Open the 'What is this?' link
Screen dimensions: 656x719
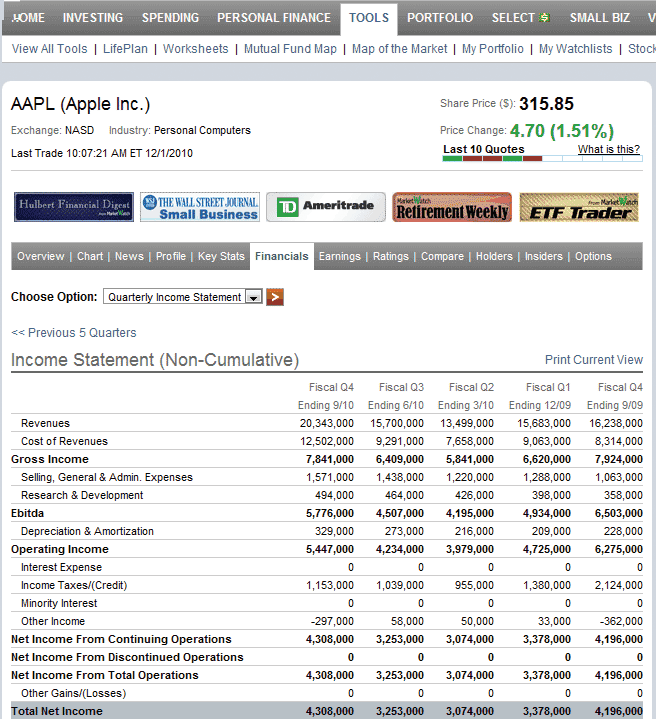pos(608,150)
